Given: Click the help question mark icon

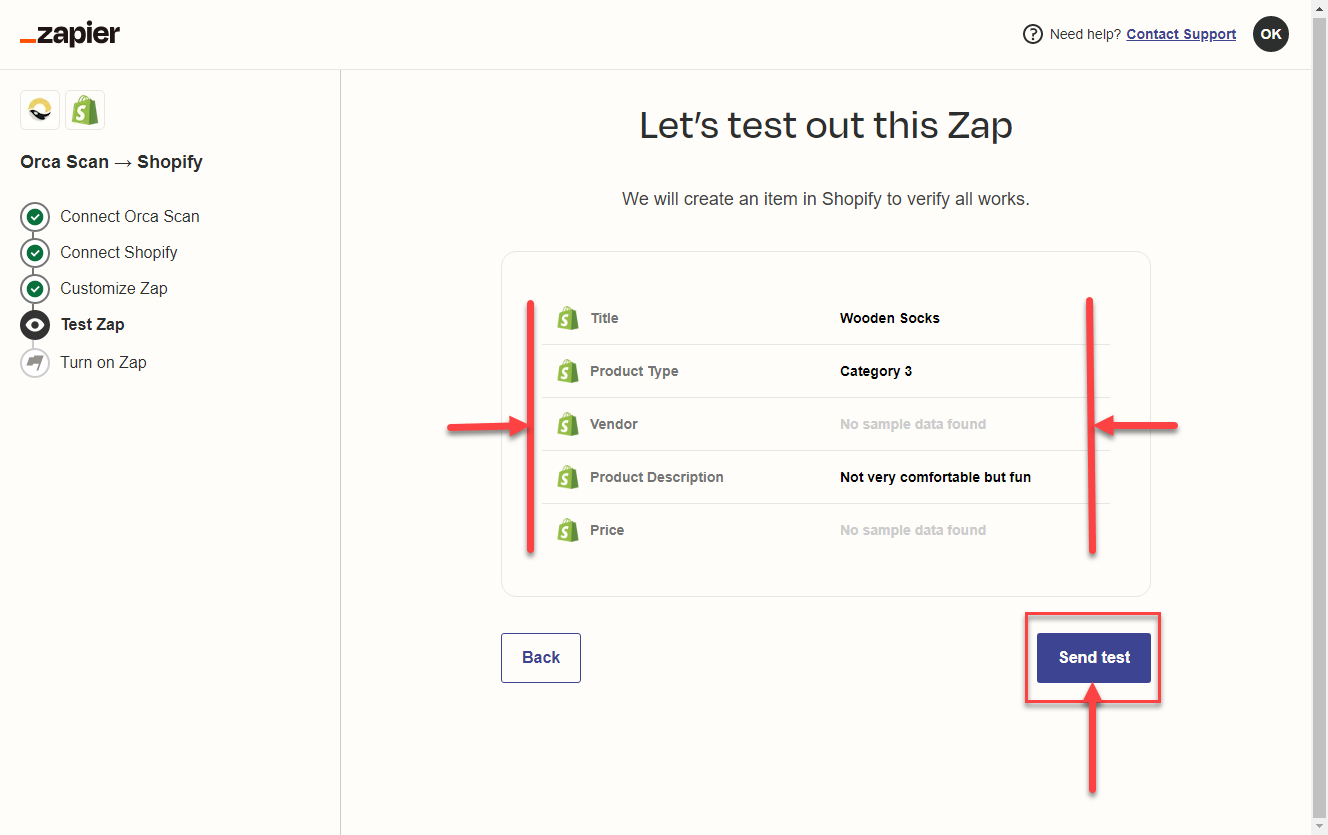Looking at the screenshot, I should [x=1033, y=34].
